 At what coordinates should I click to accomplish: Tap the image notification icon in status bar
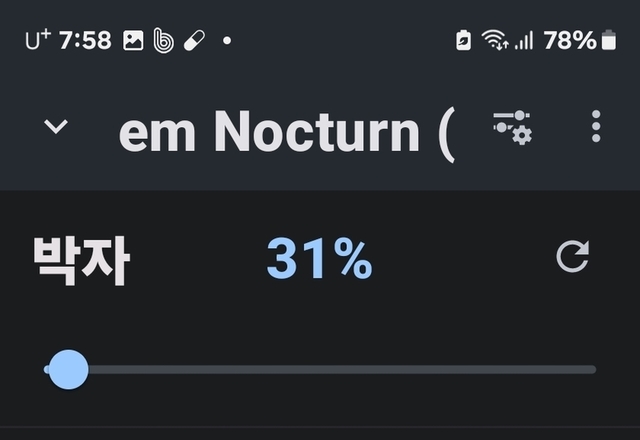coord(133,41)
